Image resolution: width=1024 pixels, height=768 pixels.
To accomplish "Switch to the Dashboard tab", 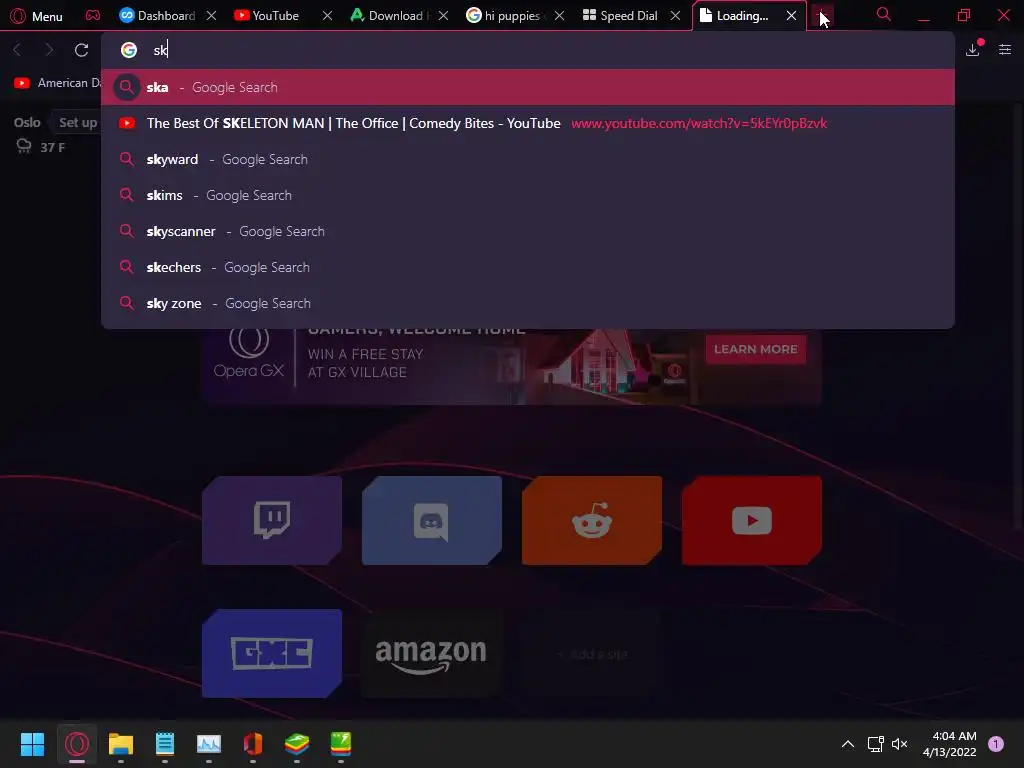I will (x=157, y=16).
